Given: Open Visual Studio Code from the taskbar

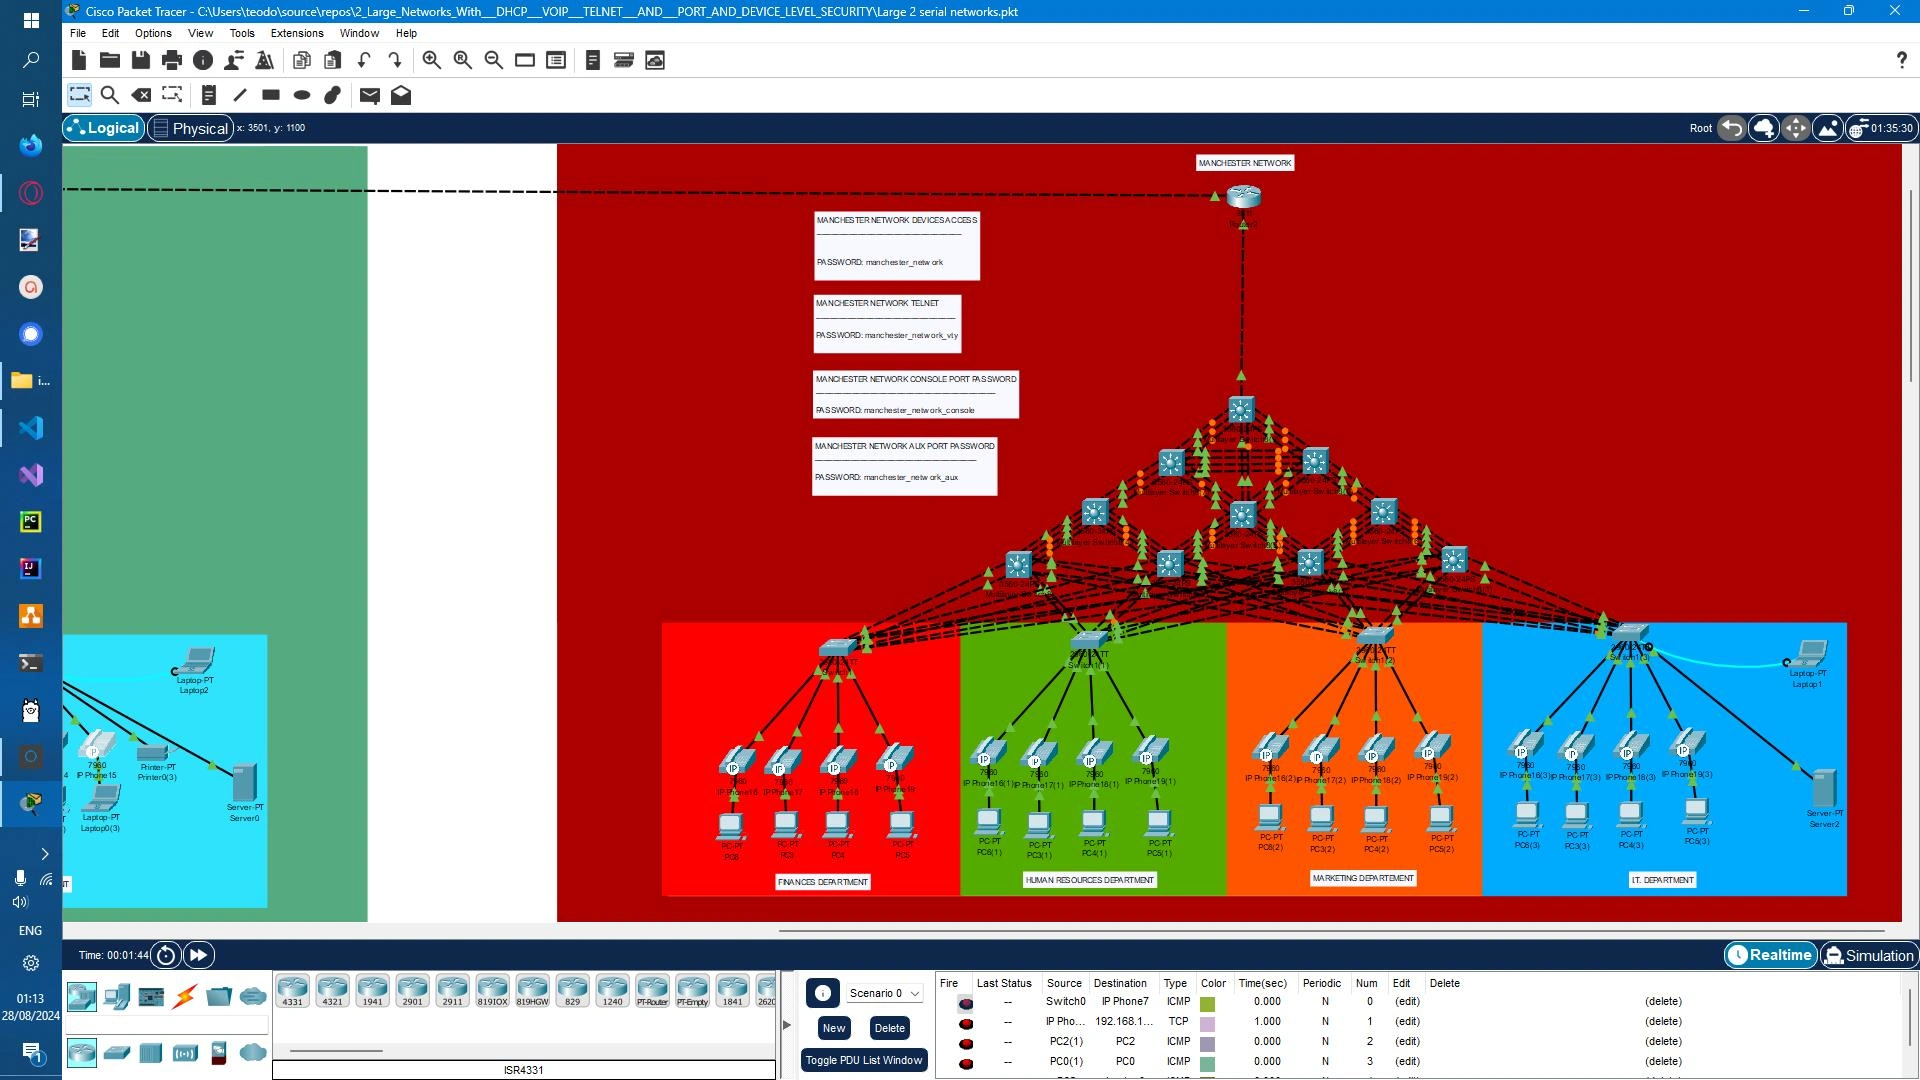Looking at the screenshot, I should (x=30, y=428).
